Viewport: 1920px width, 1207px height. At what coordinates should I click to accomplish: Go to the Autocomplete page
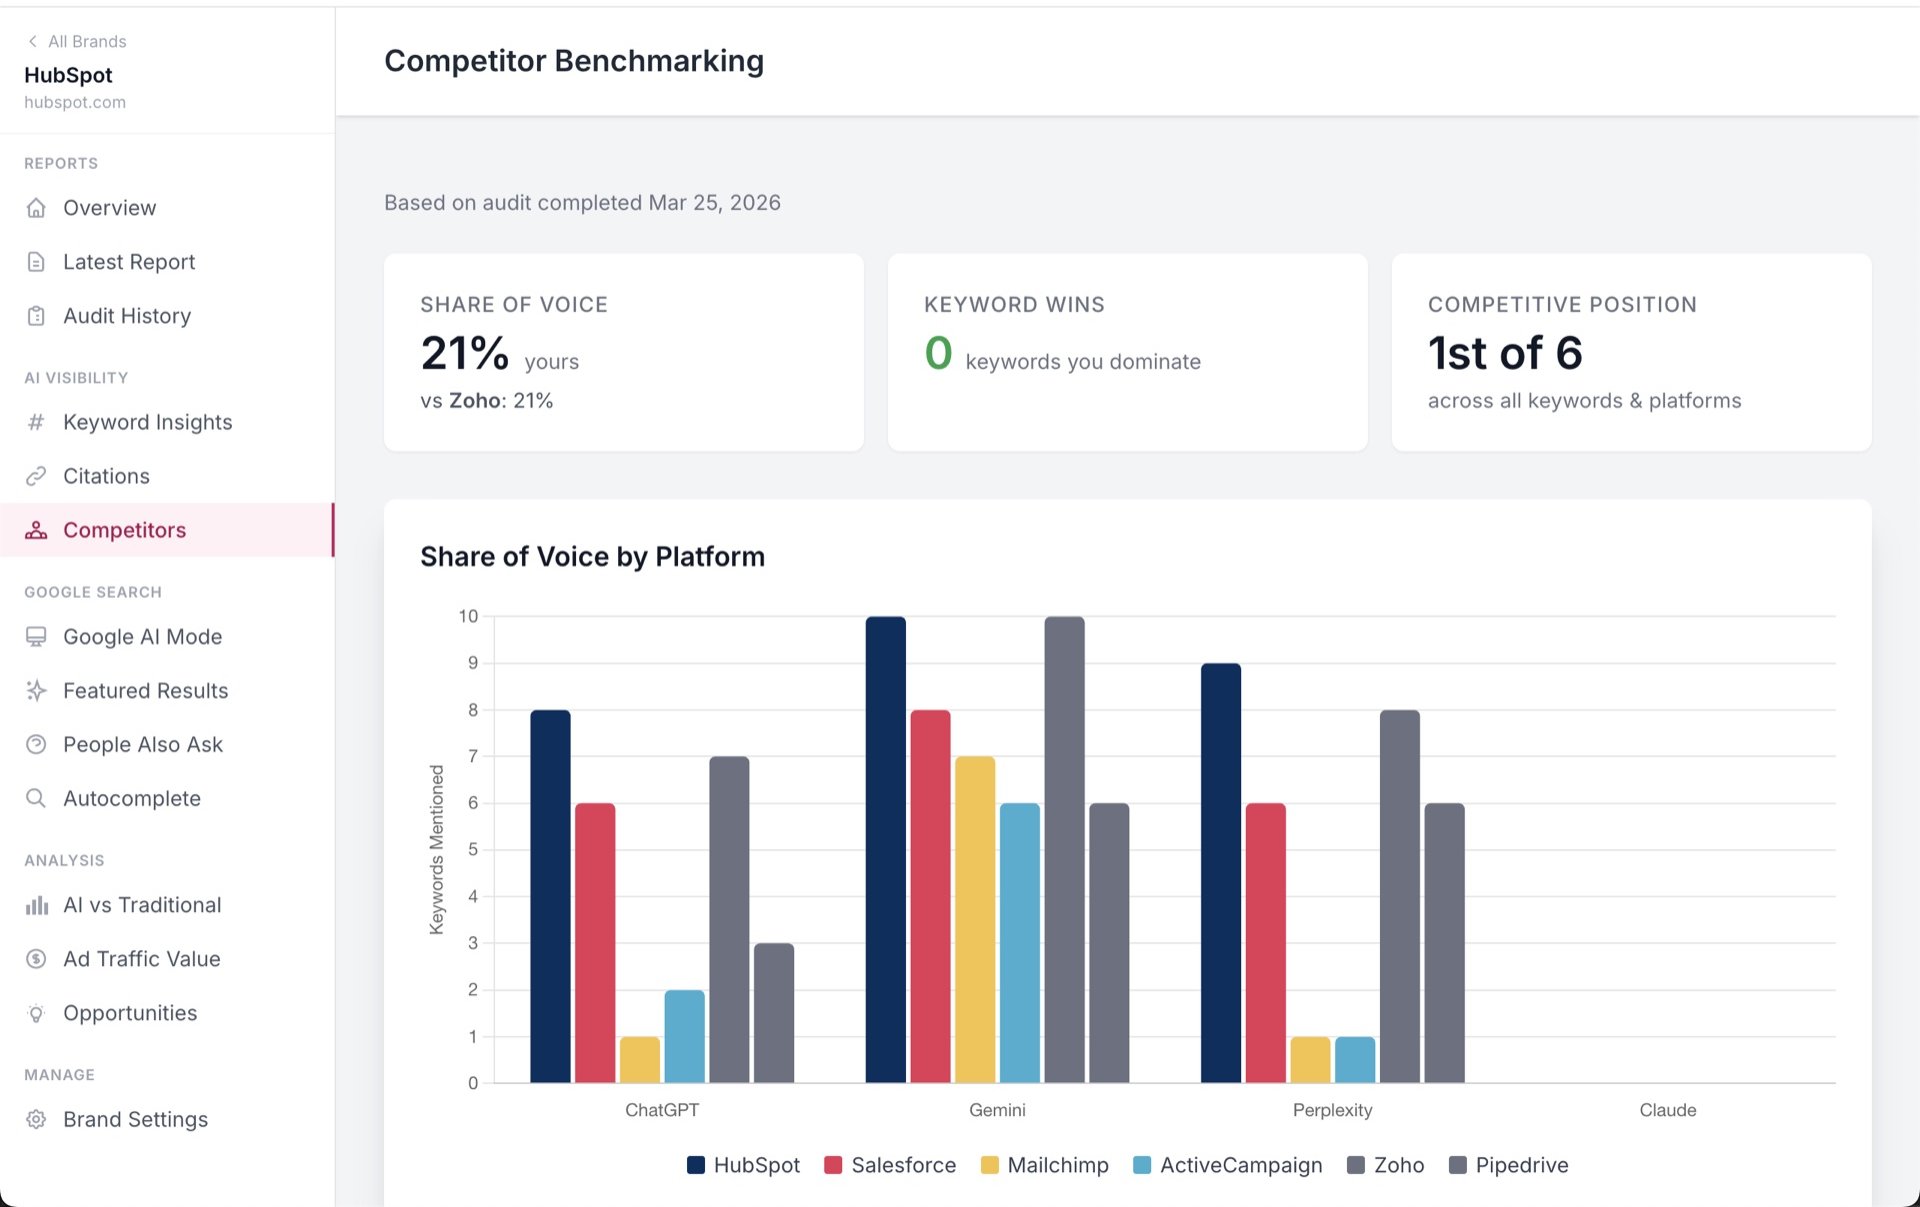pyautogui.click(x=167, y=799)
